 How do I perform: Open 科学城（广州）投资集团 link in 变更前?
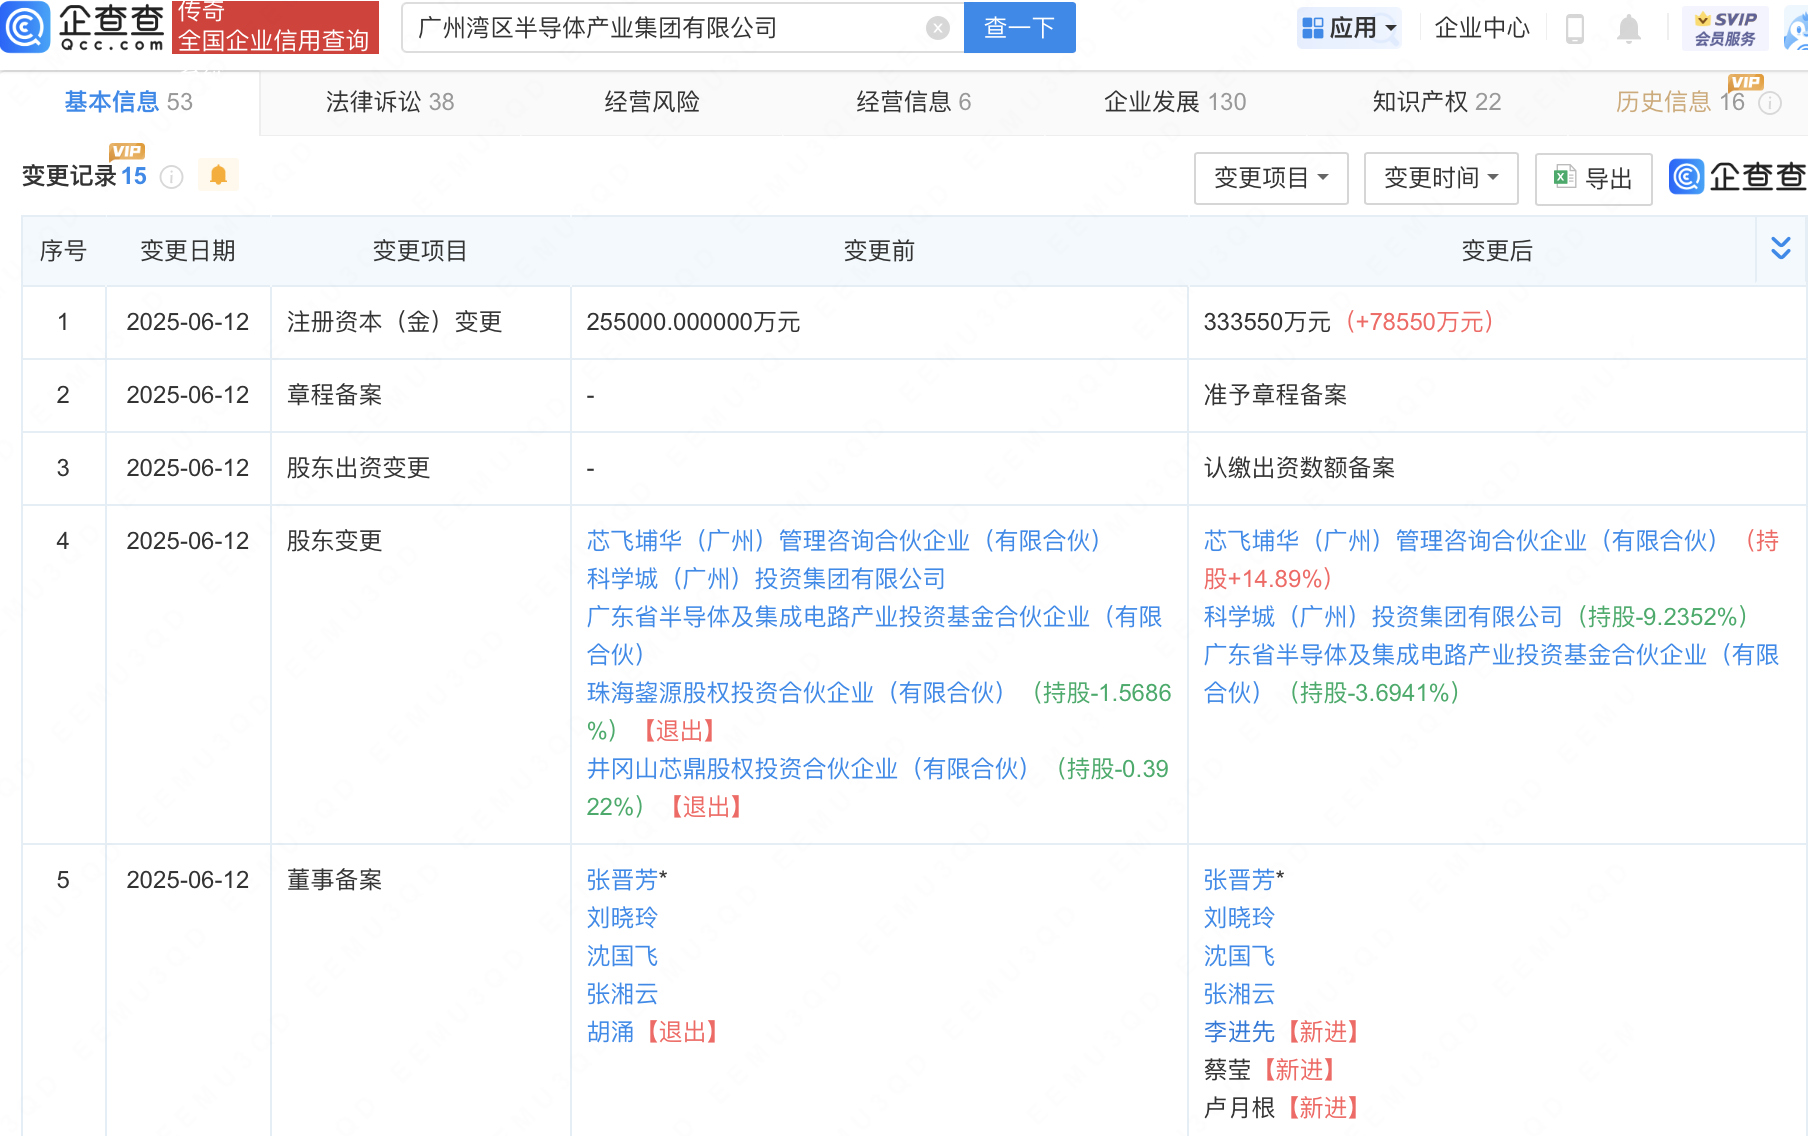(x=766, y=579)
